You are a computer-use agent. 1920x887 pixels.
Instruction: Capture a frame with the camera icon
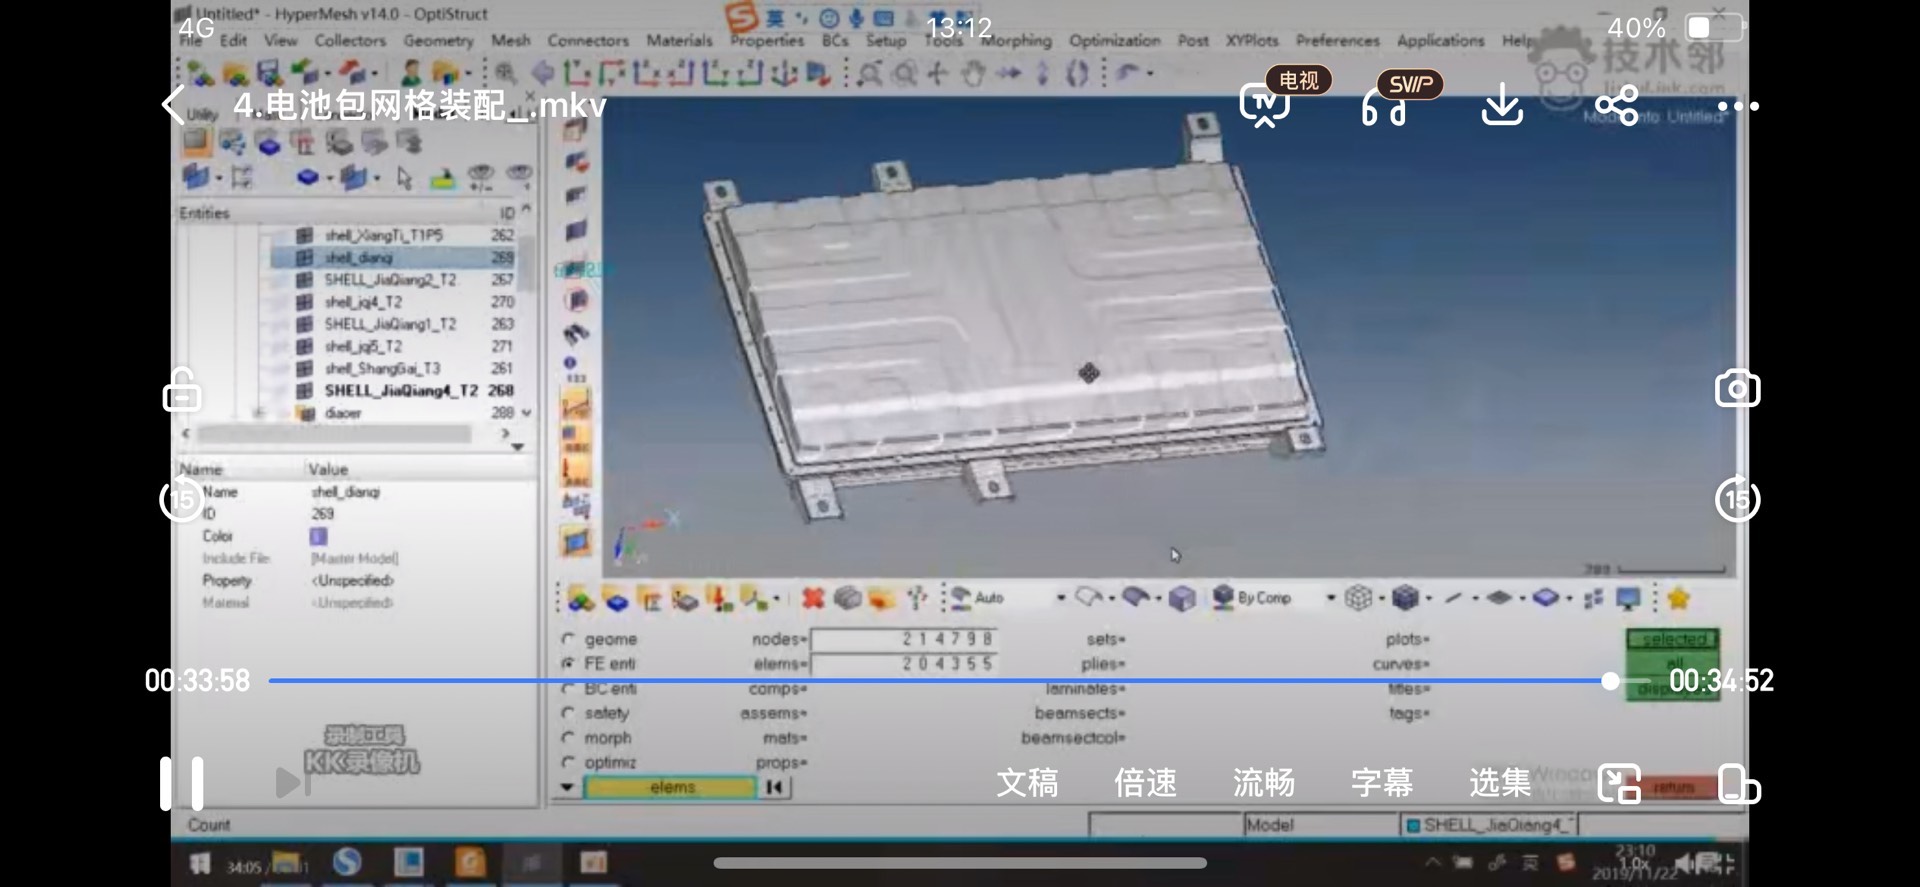pos(1737,389)
